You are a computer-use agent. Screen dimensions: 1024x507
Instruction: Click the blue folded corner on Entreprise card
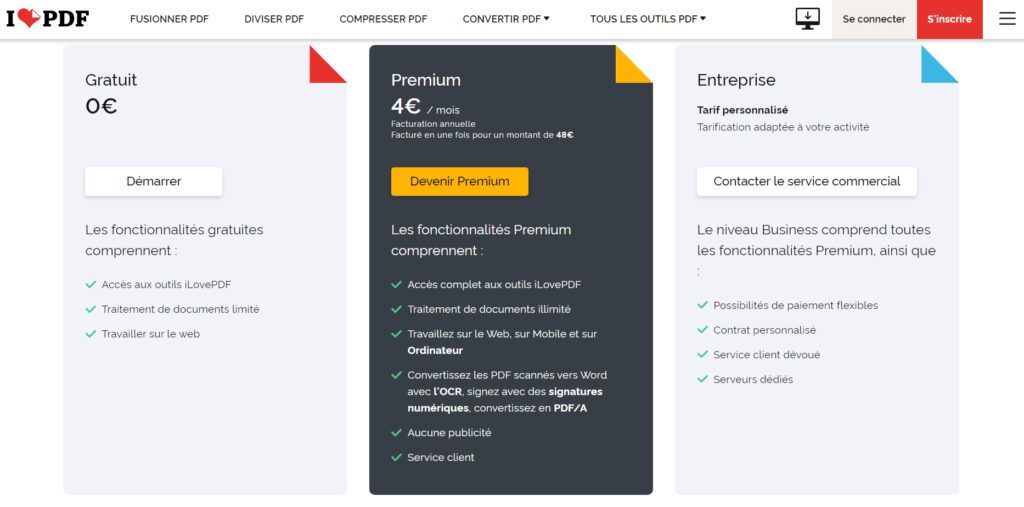[939, 64]
